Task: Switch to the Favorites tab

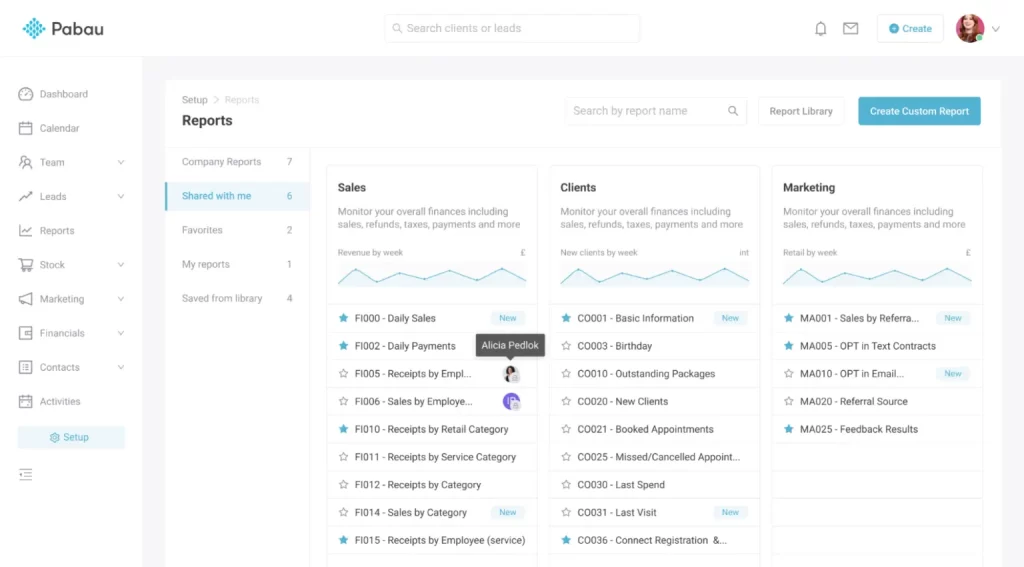Action: [x=202, y=230]
